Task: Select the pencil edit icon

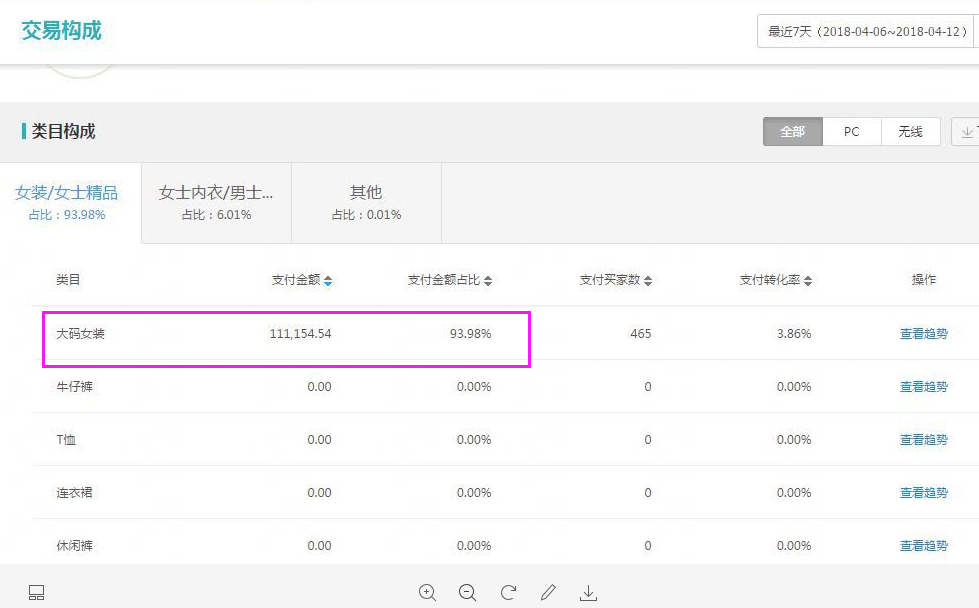Action: [x=548, y=592]
